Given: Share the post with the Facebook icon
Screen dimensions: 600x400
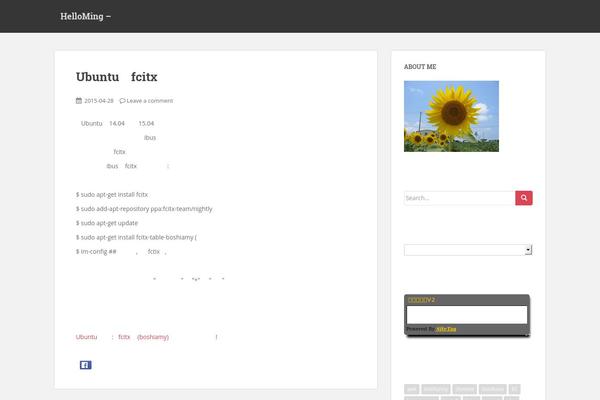Looking at the screenshot, I should [x=85, y=365].
